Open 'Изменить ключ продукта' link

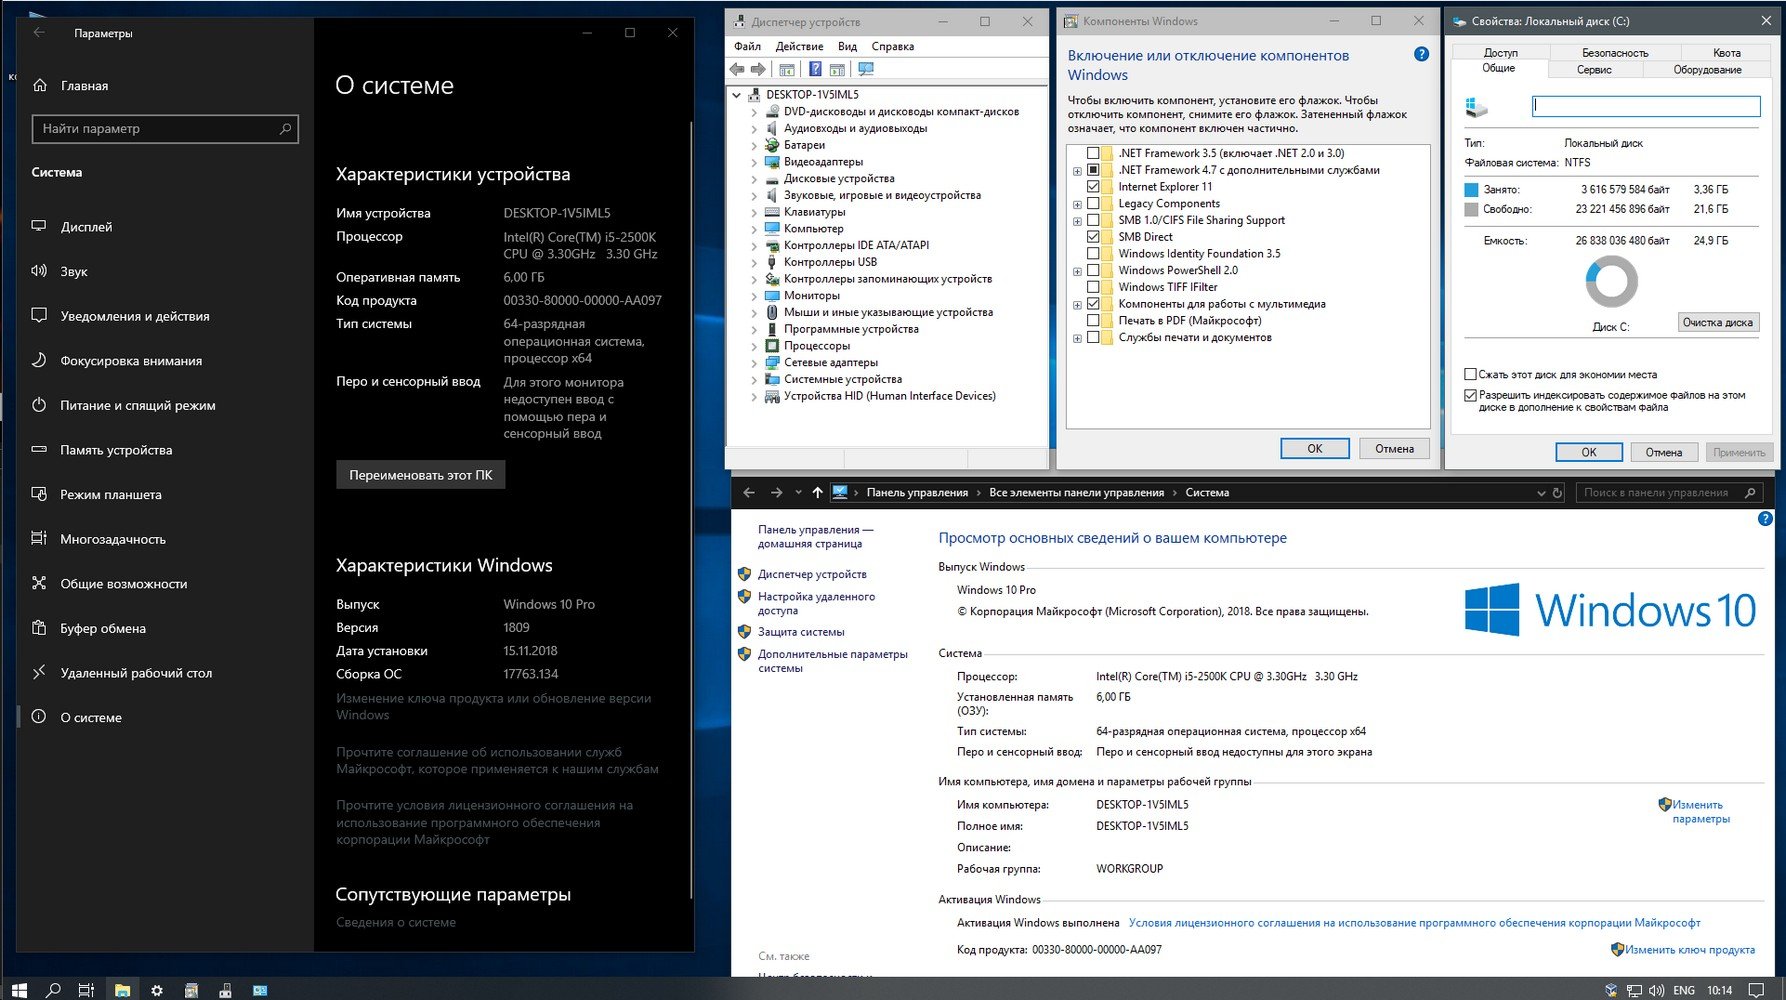(1690, 950)
